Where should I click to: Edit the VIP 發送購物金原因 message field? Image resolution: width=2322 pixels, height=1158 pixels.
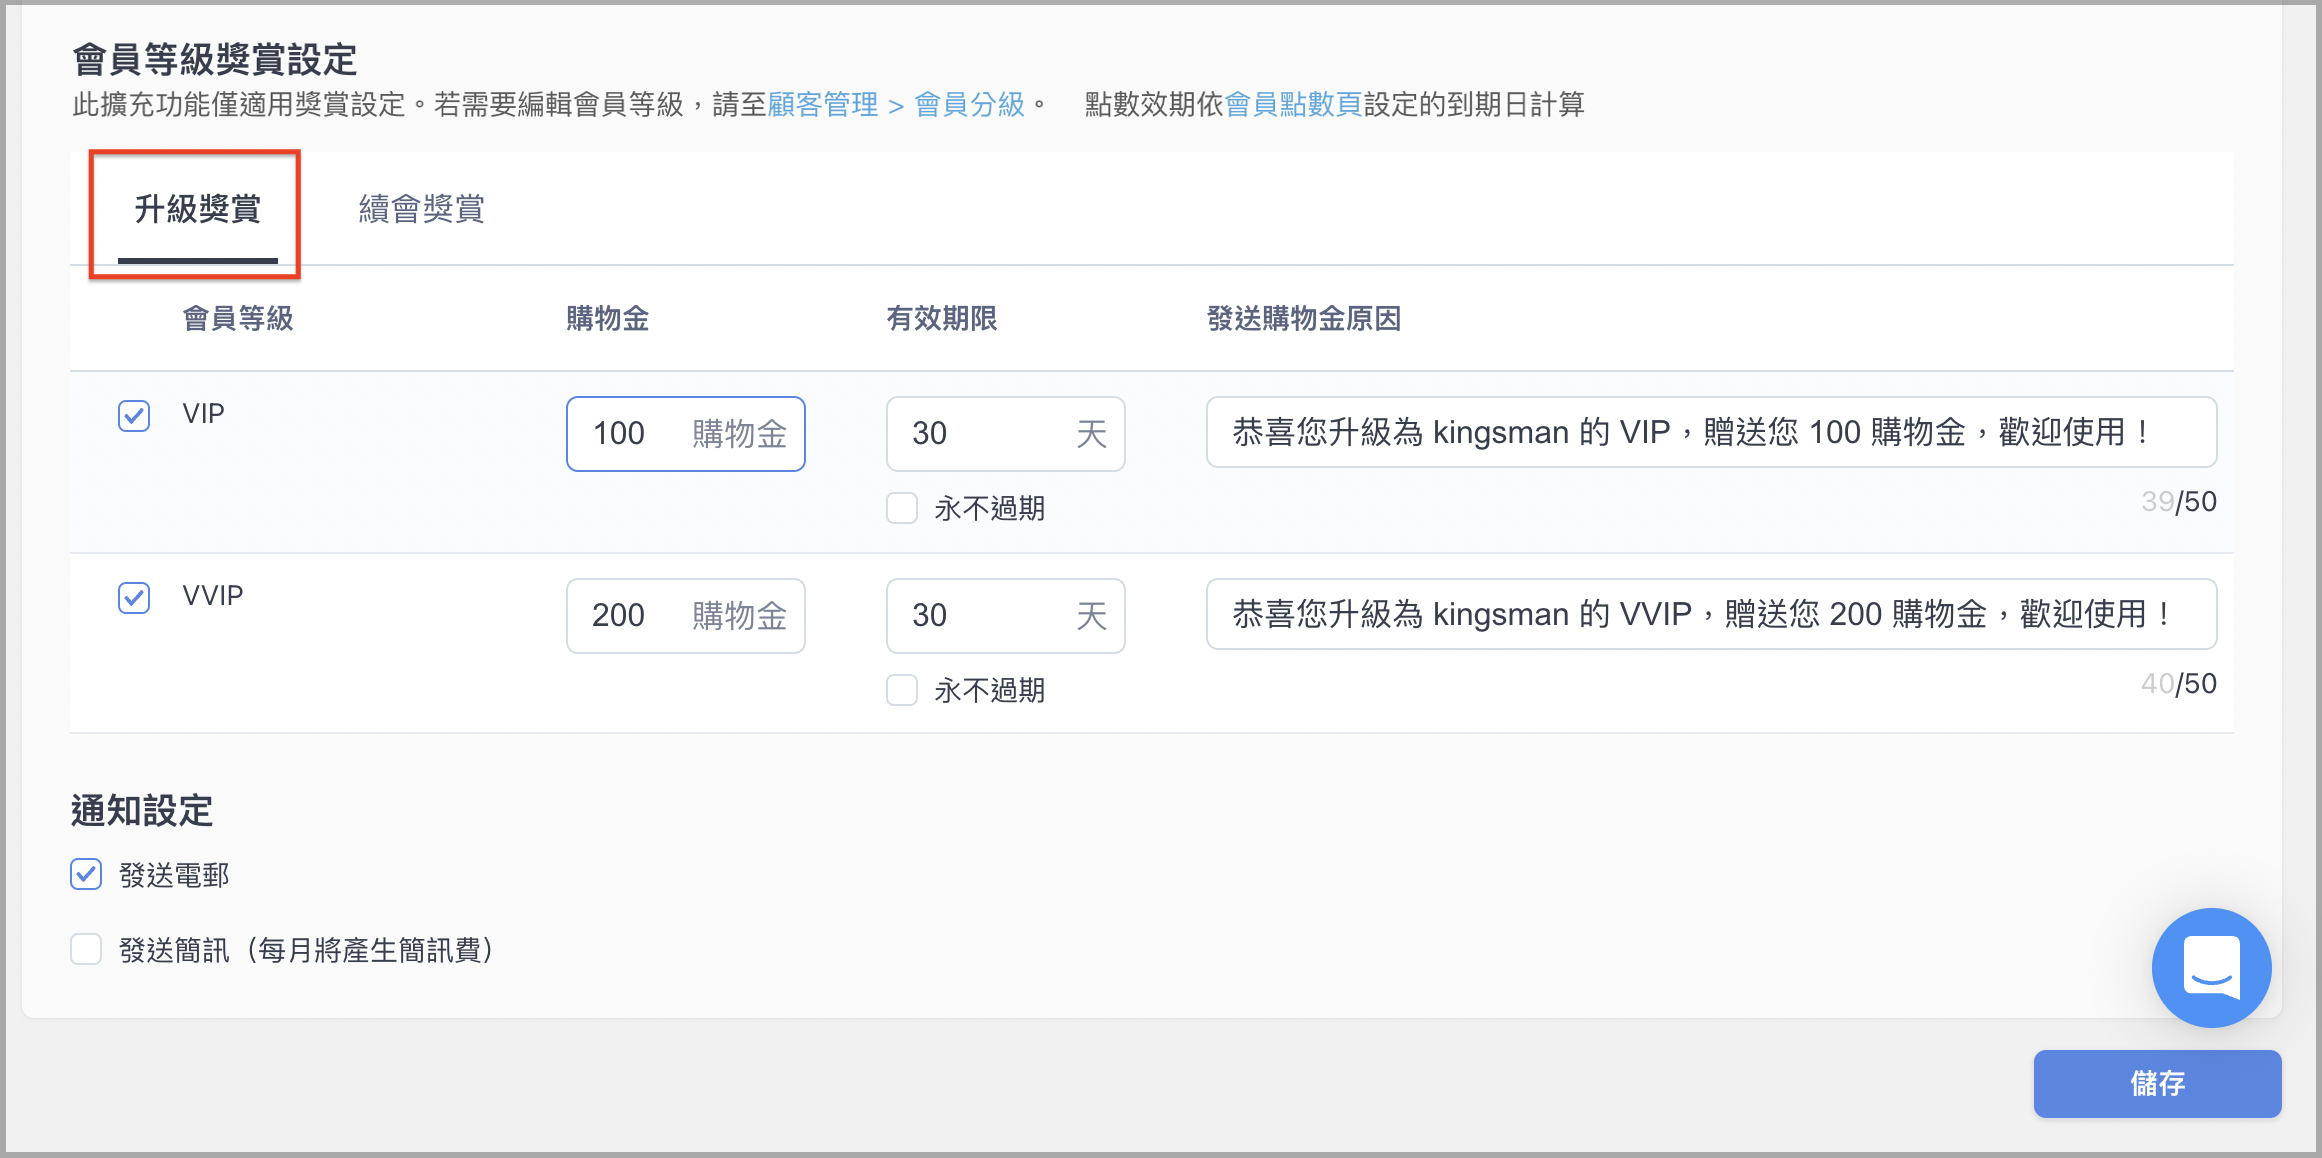pos(1711,432)
